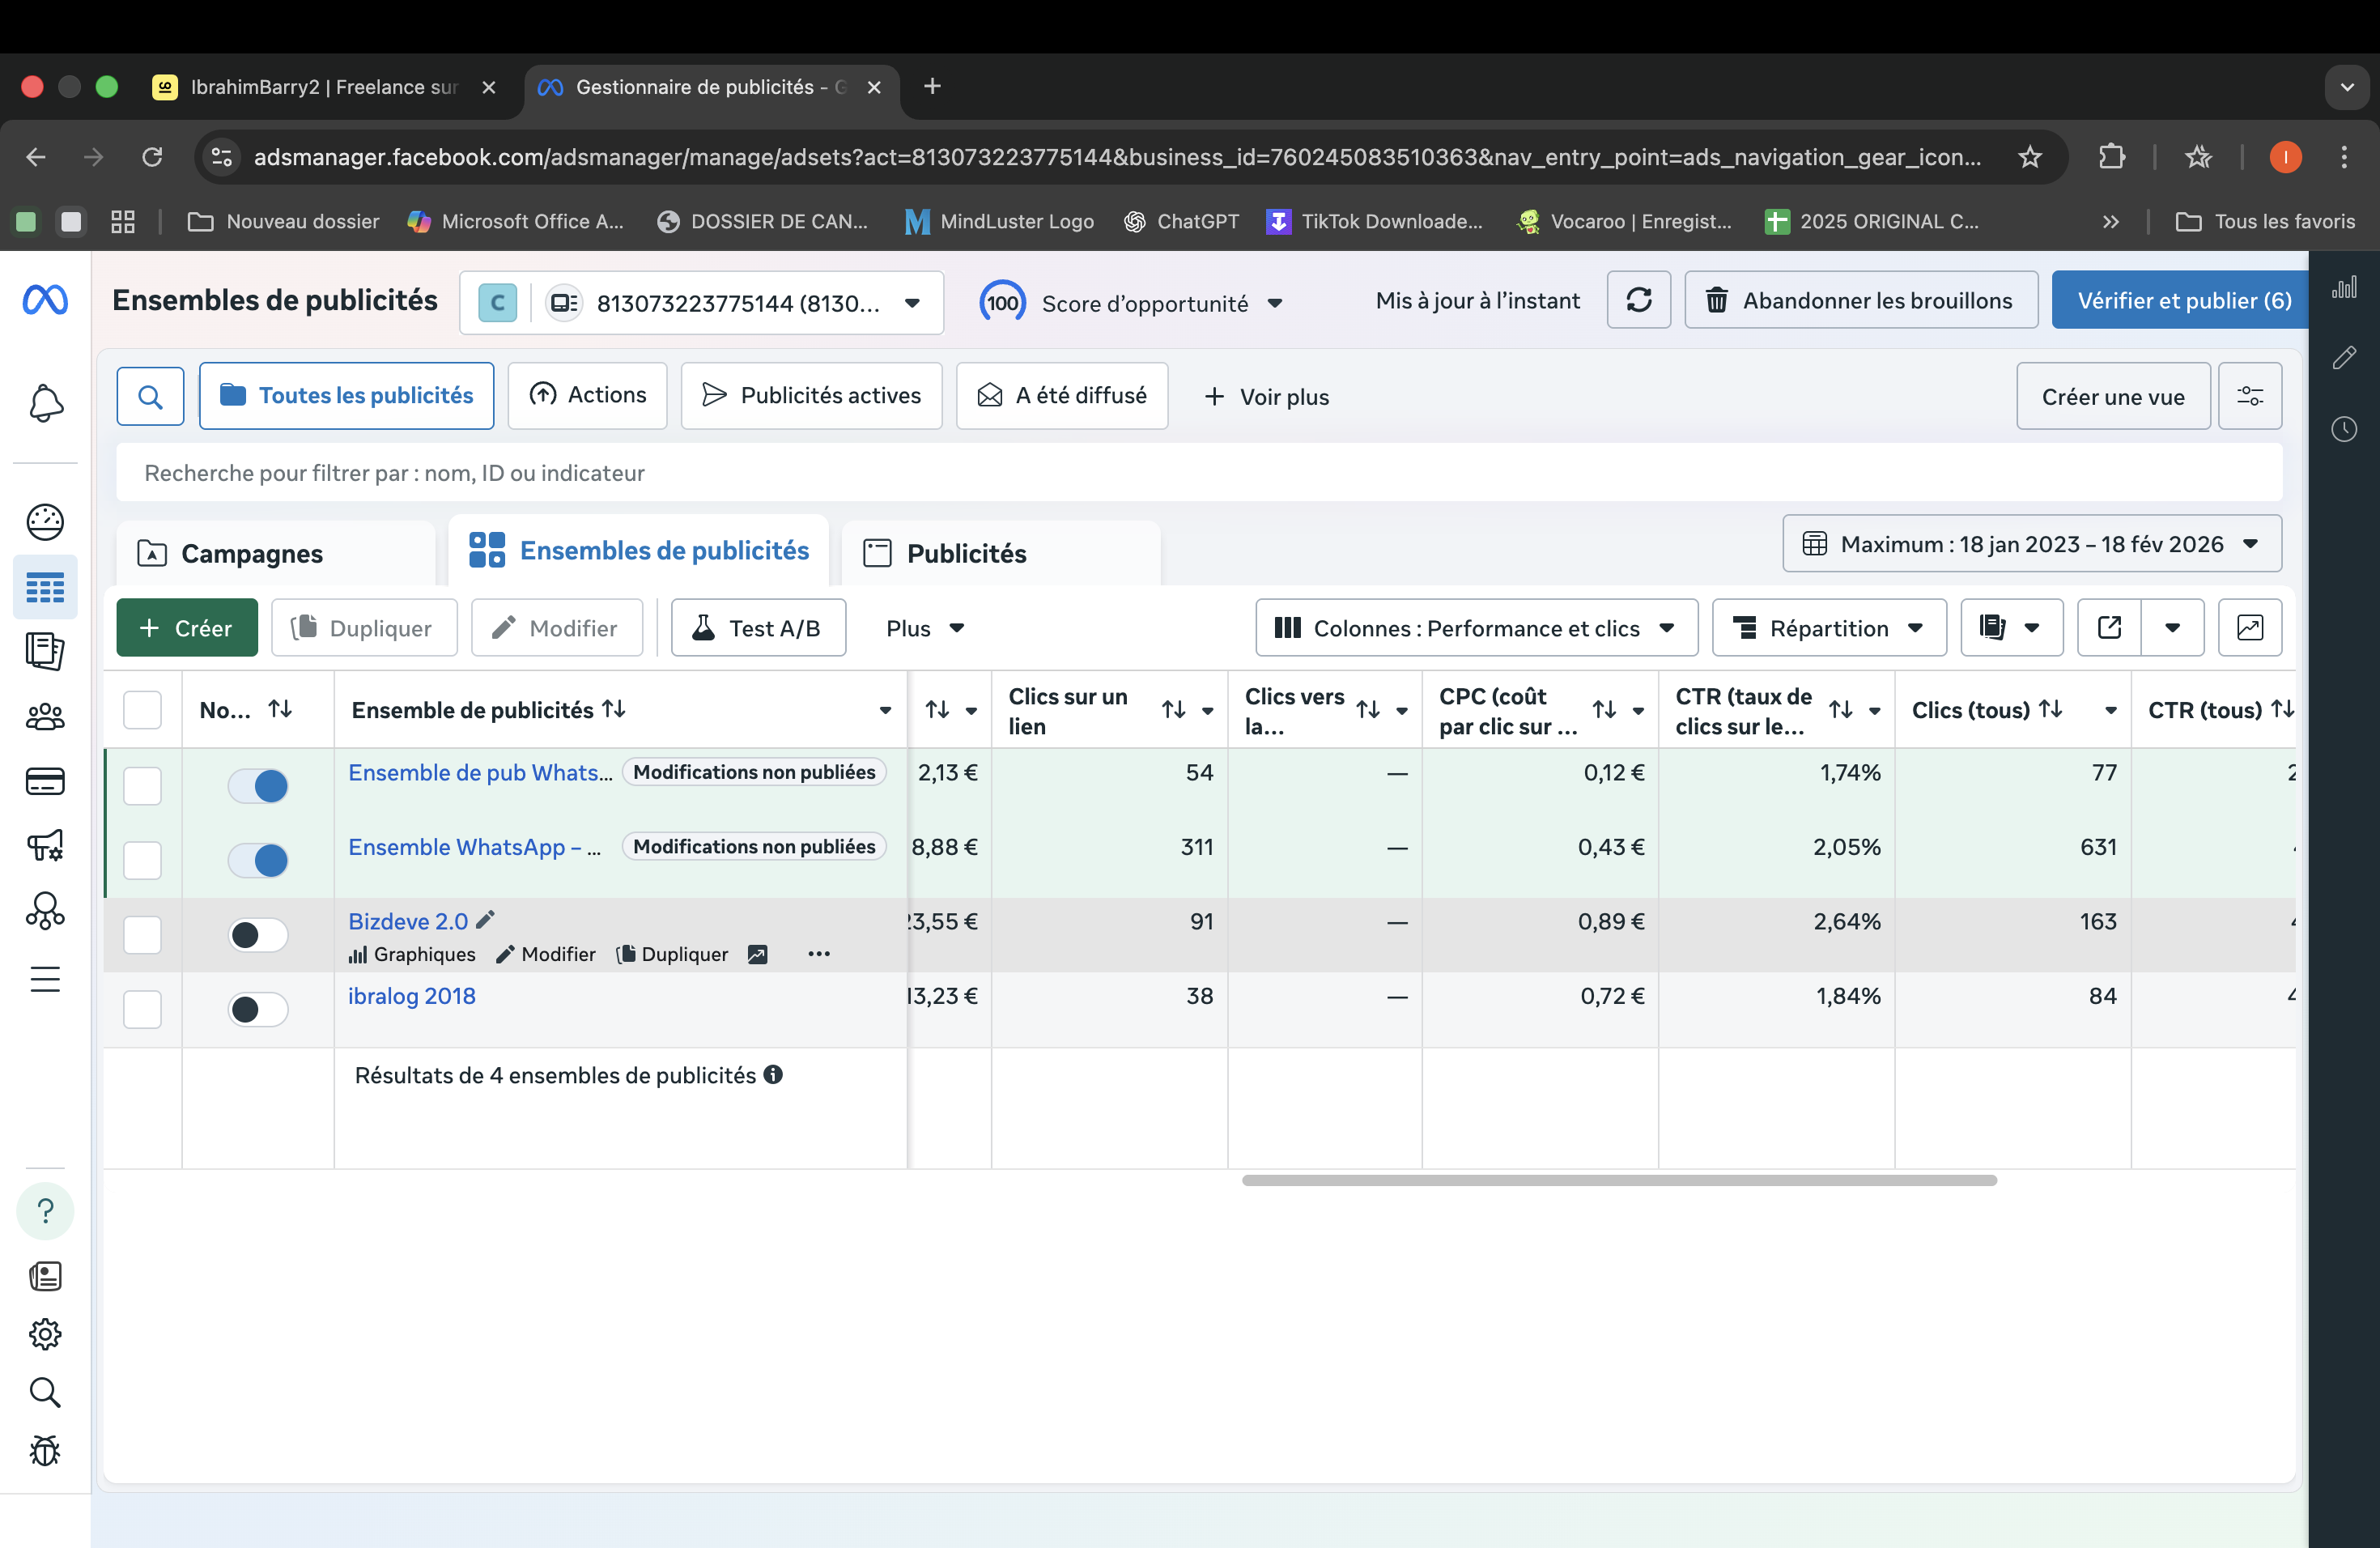
Task: Tick the checkbox for ibralog 2018 row
Action: [x=142, y=1009]
